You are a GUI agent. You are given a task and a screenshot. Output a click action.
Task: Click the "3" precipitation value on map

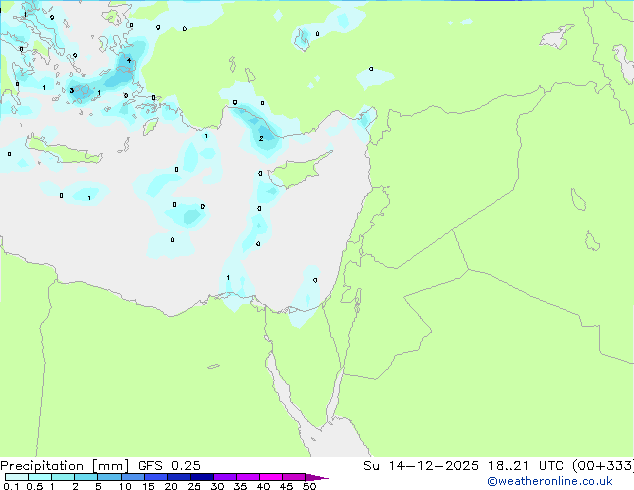(x=72, y=90)
